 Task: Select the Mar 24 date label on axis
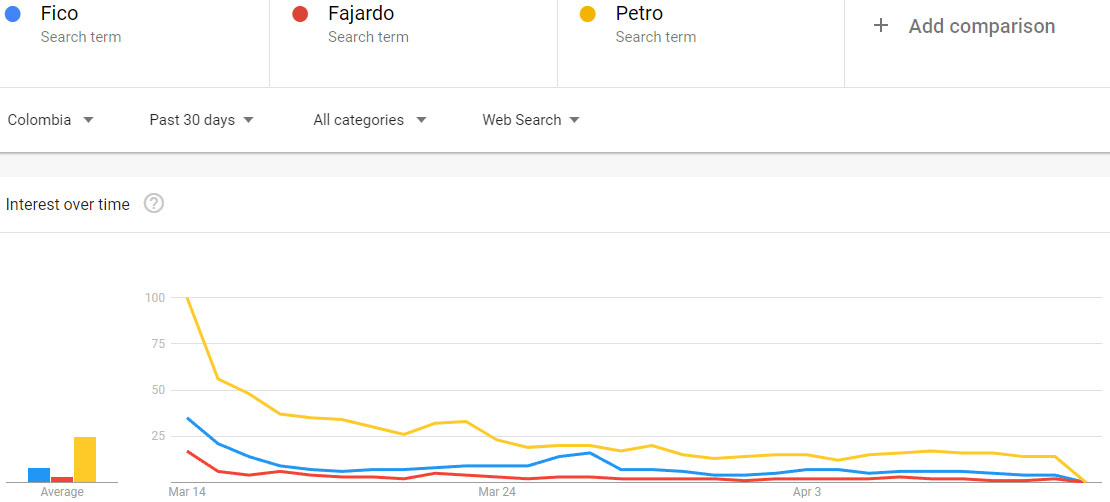click(497, 491)
